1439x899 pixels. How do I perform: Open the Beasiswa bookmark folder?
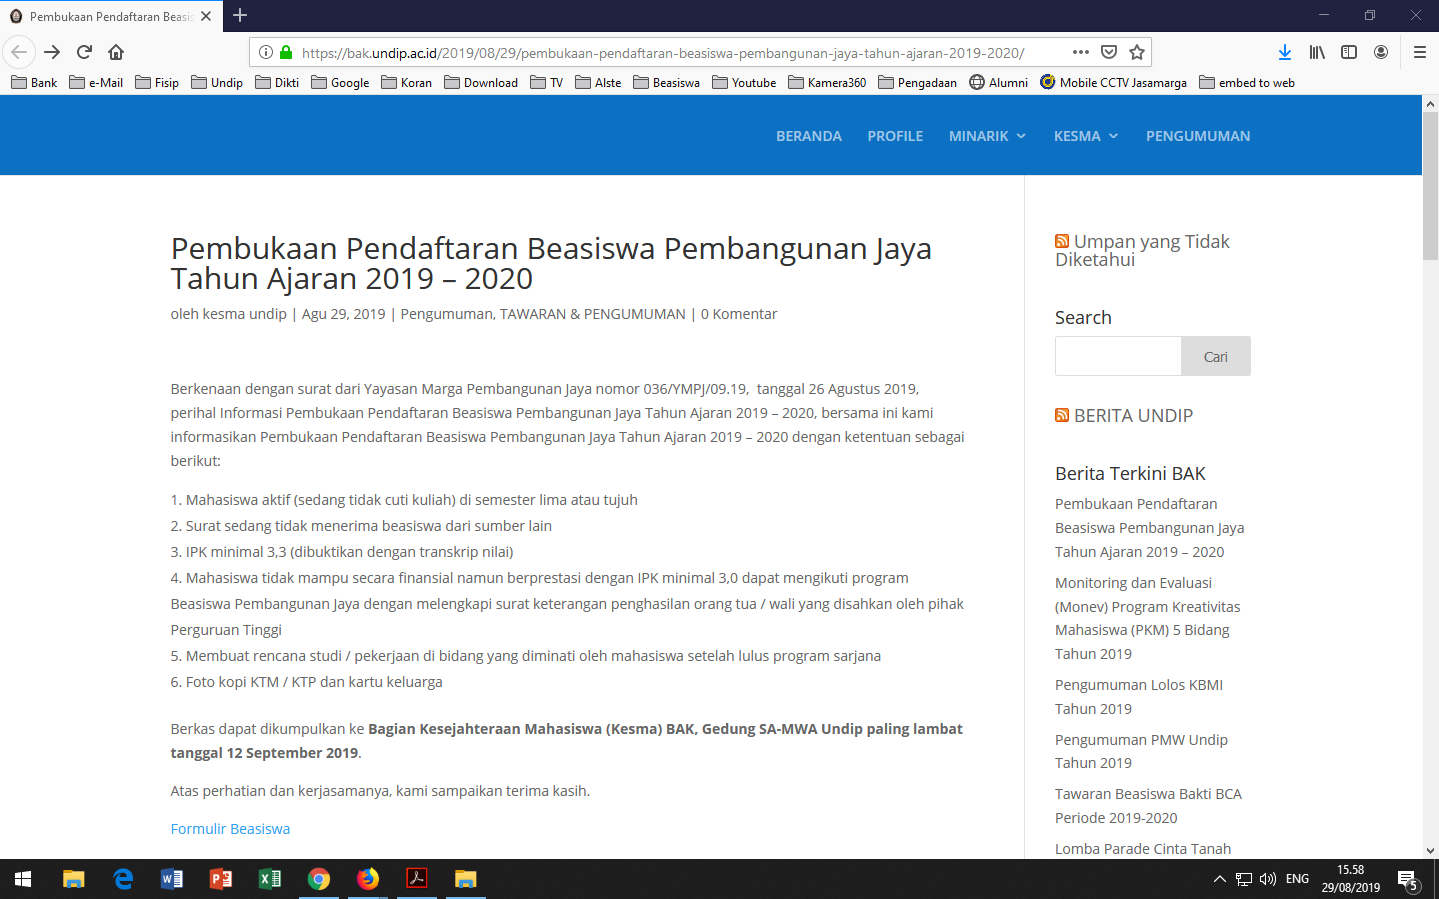click(666, 83)
